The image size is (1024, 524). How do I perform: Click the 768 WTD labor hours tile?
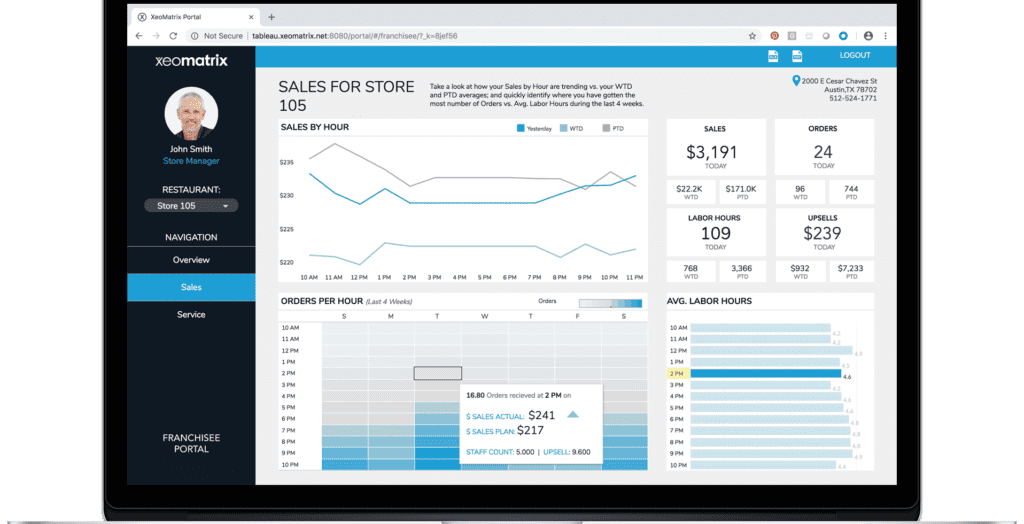pyautogui.click(x=690, y=271)
